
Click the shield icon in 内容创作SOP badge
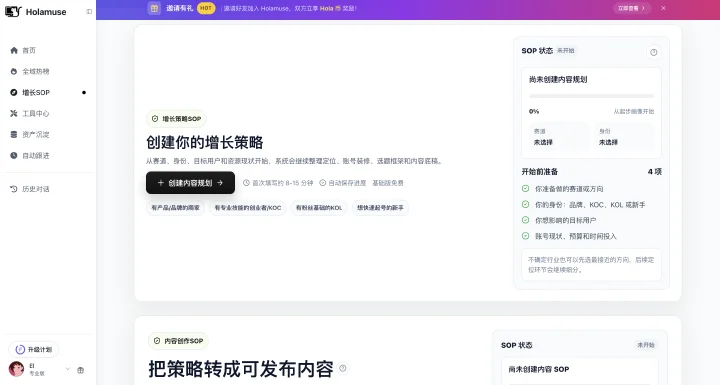(x=157, y=341)
